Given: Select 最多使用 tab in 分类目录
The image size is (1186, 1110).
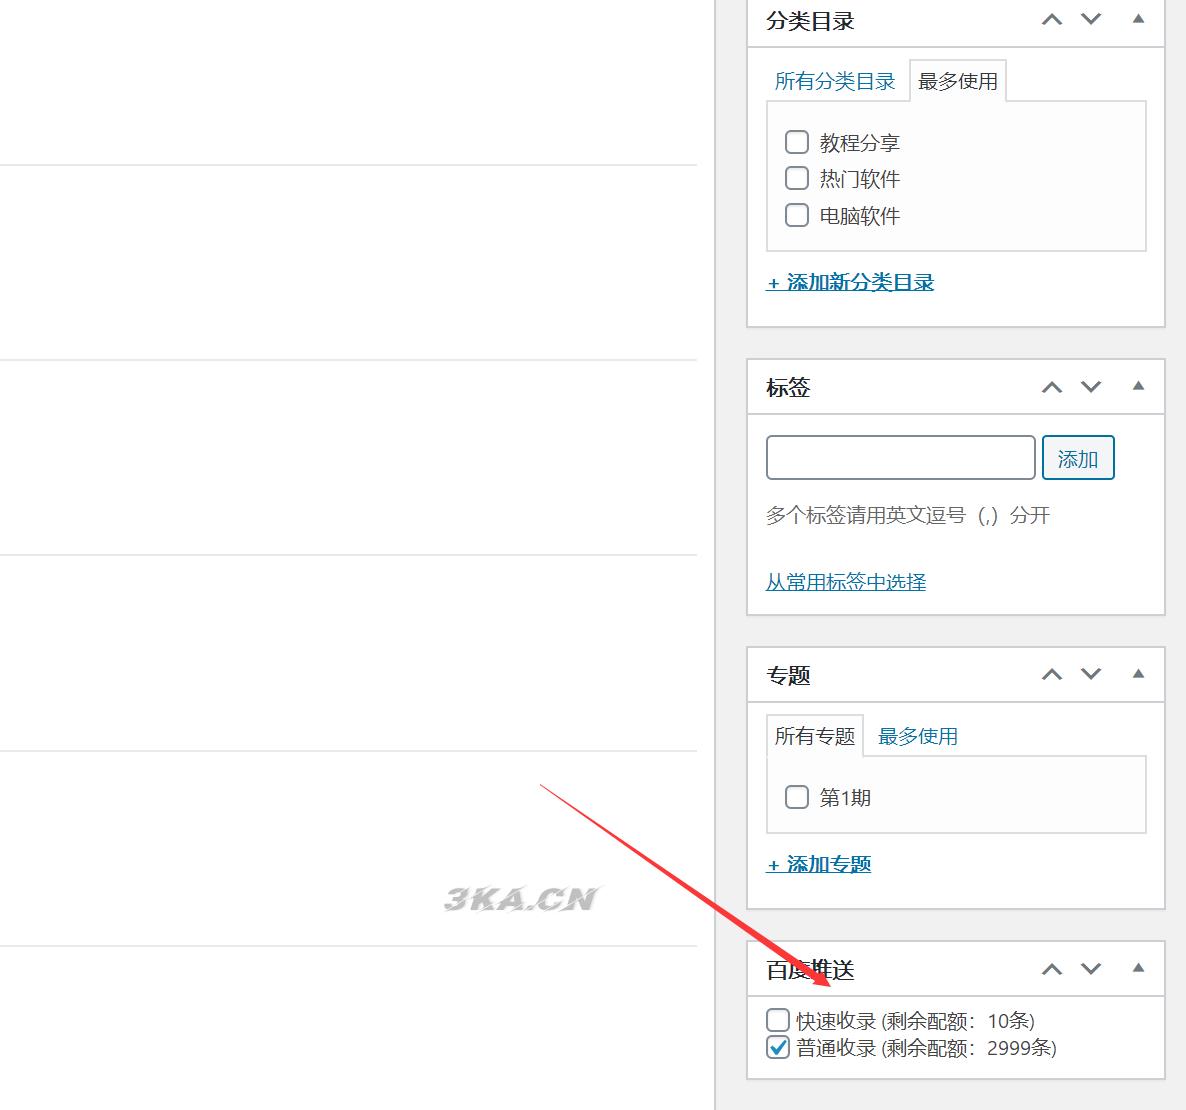Looking at the screenshot, I should tap(958, 81).
